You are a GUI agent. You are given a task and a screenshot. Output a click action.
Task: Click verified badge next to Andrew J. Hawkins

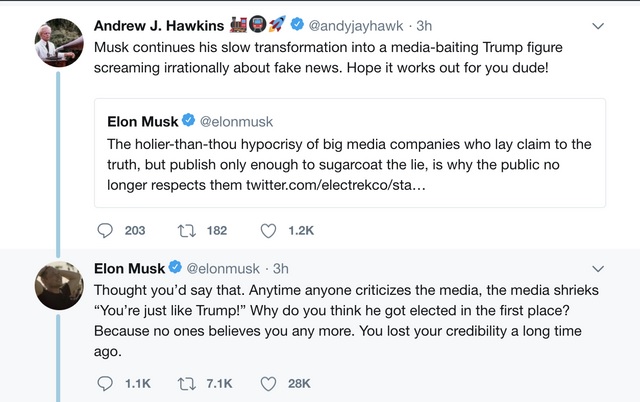pyautogui.click(x=297, y=24)
